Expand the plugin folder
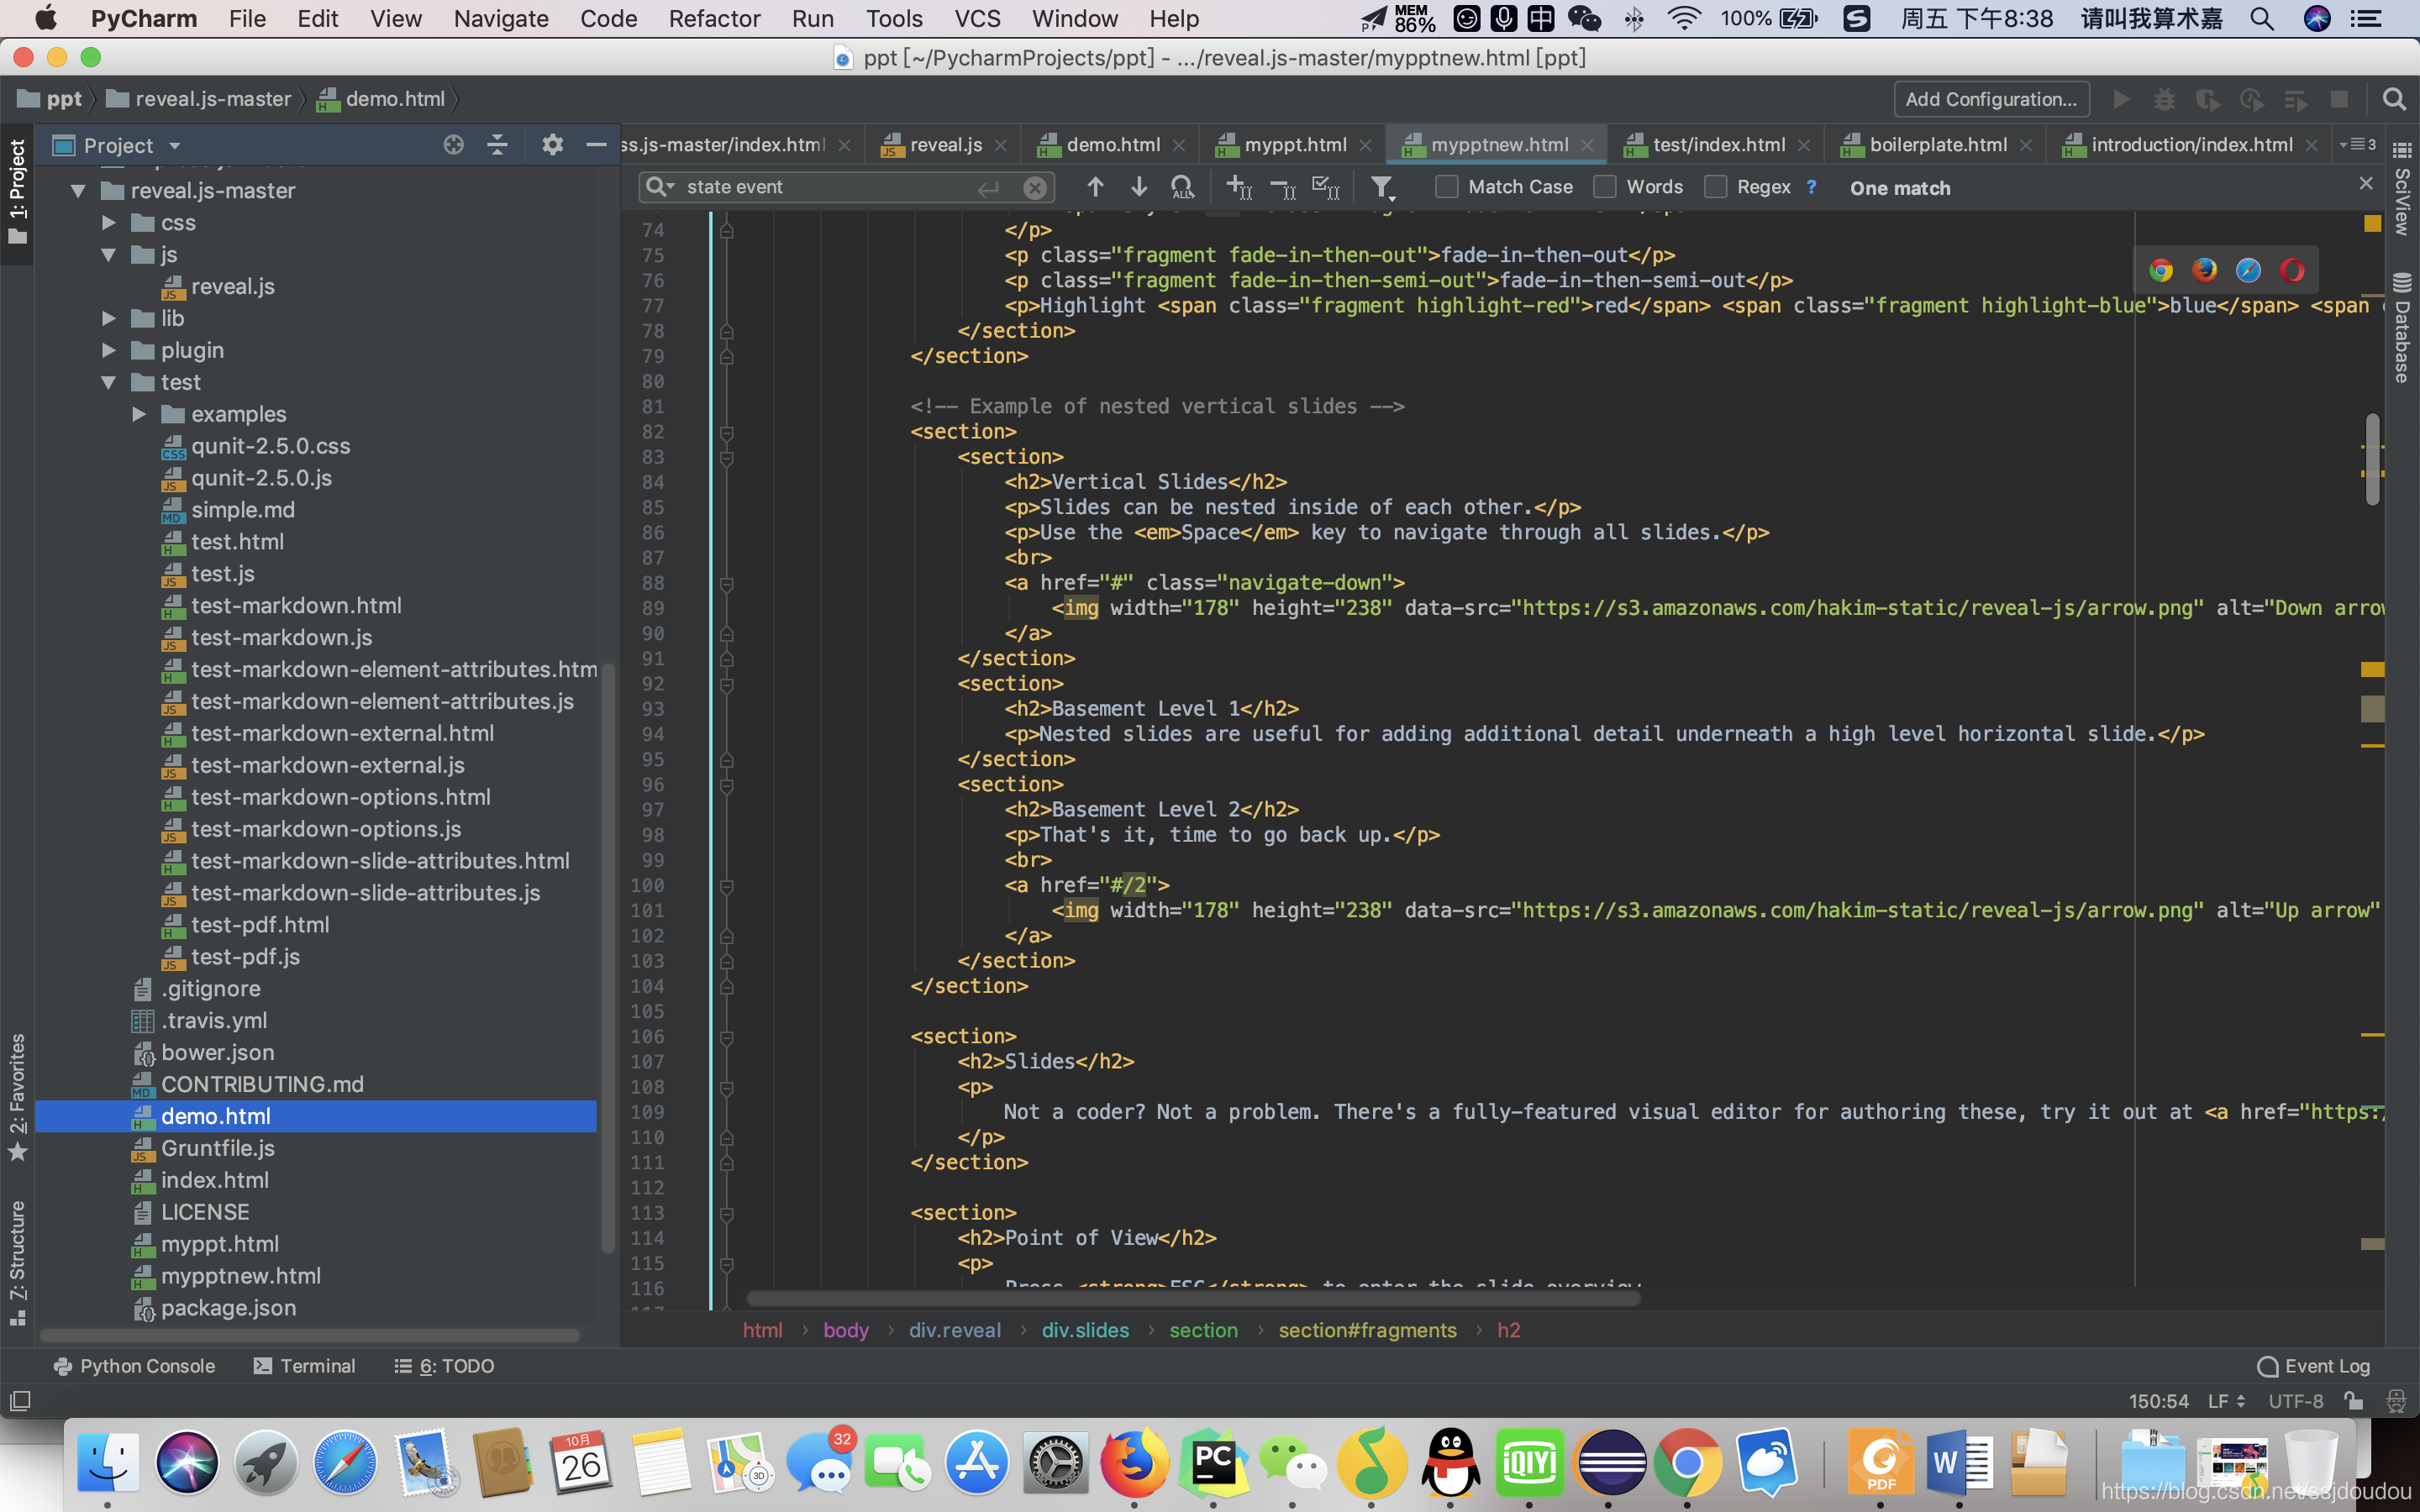Screen dimensions: 2420x1512 [x=108, y=350]
